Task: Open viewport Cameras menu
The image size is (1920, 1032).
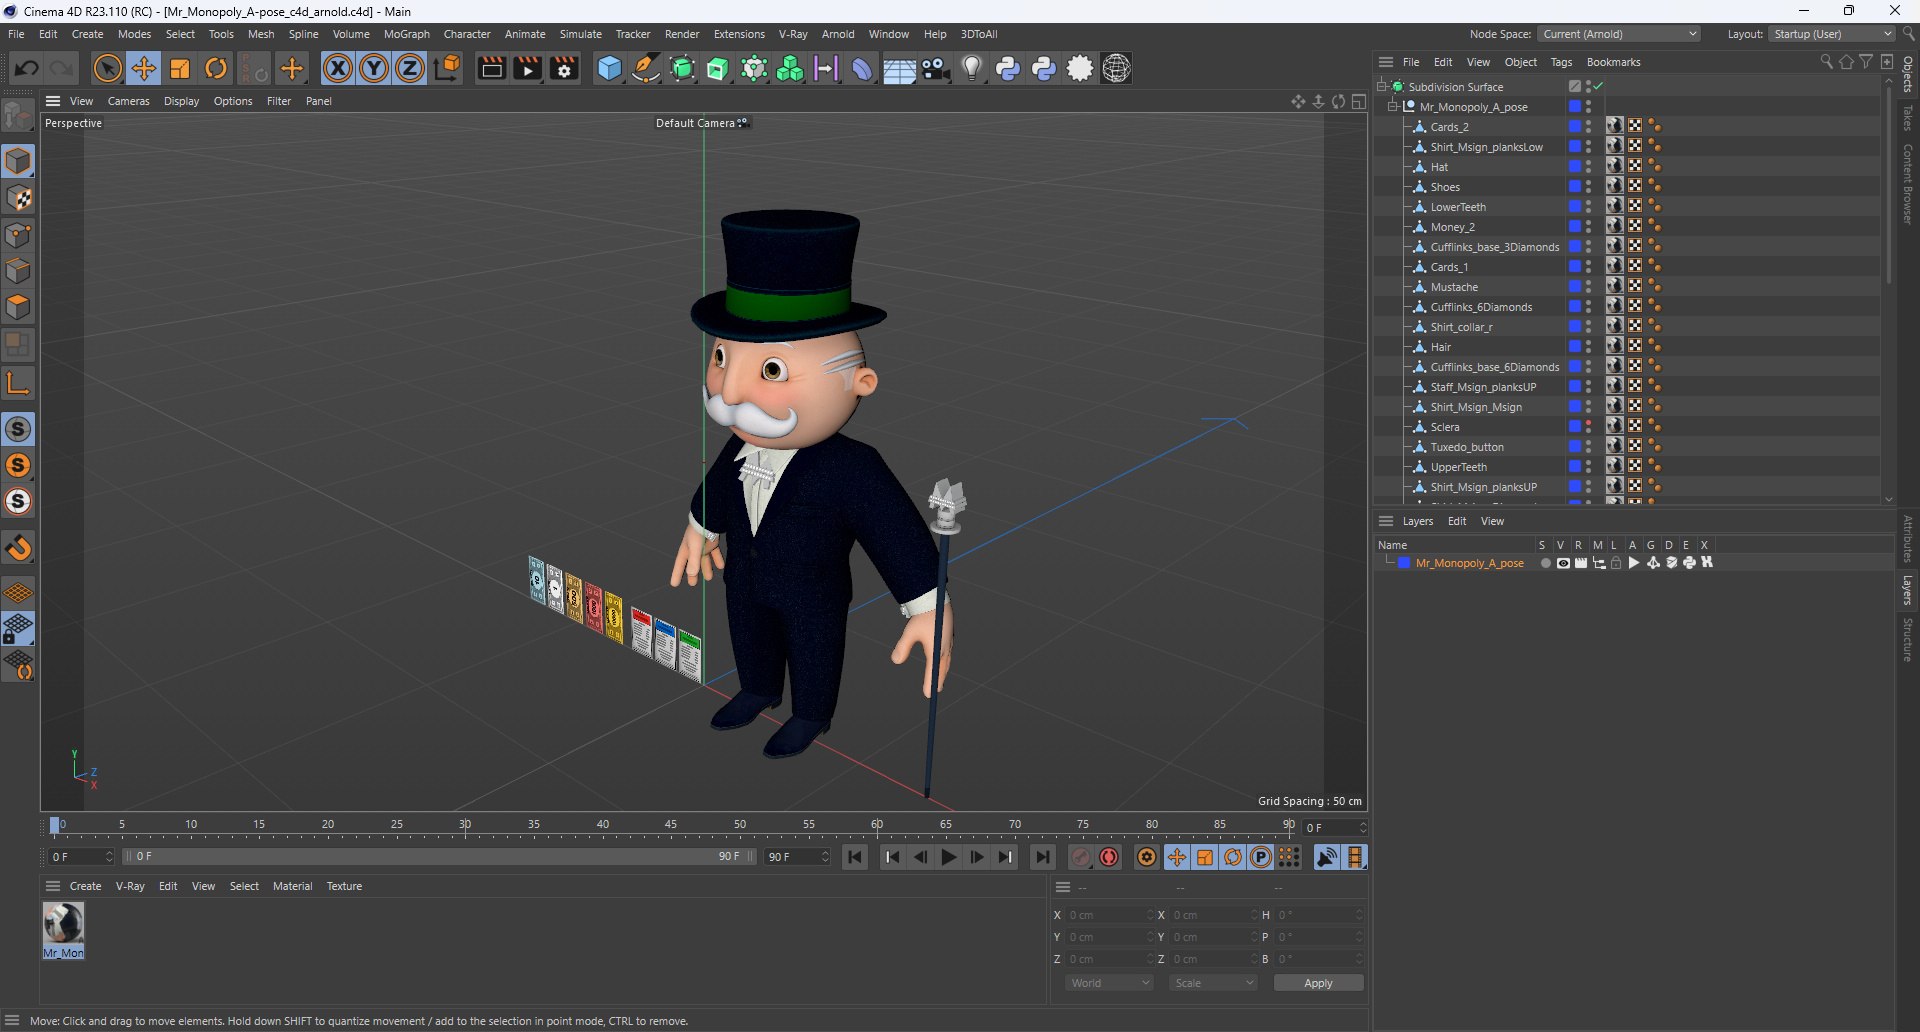Action: pyautogui.click(x=128, y=101)
